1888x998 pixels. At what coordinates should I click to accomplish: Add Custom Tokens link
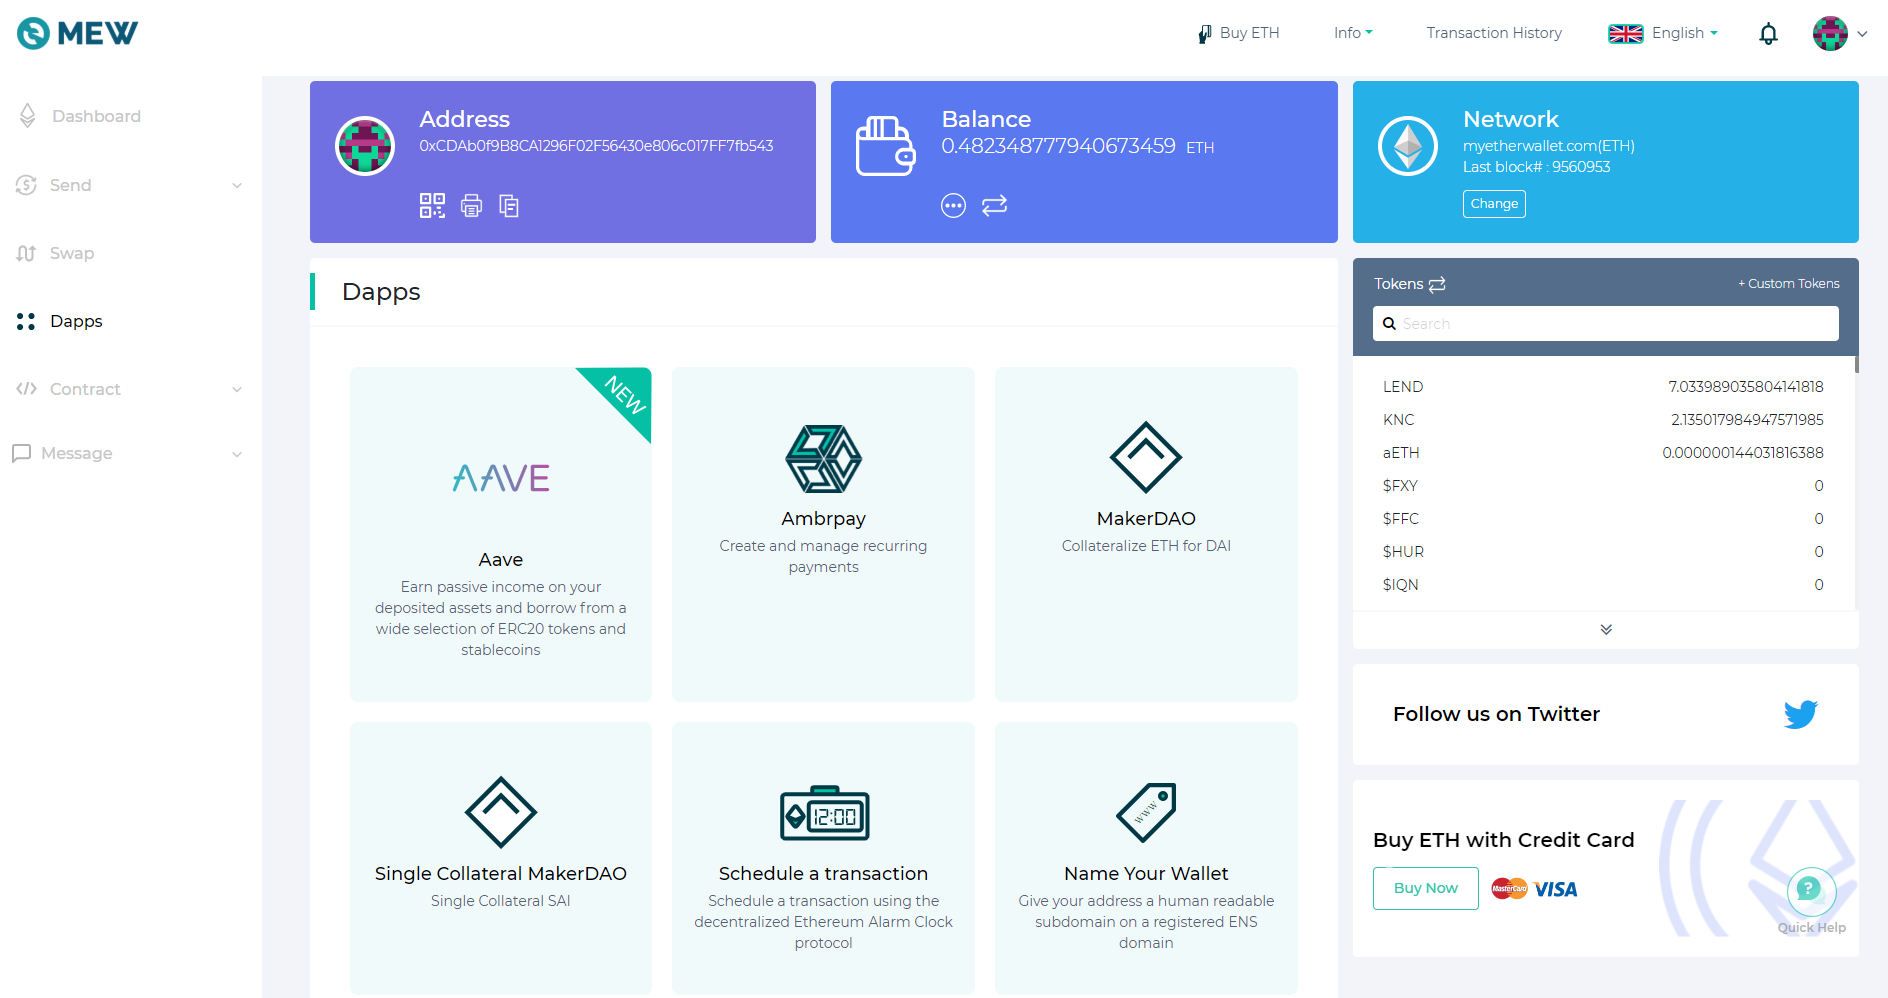coord(1788,284)
